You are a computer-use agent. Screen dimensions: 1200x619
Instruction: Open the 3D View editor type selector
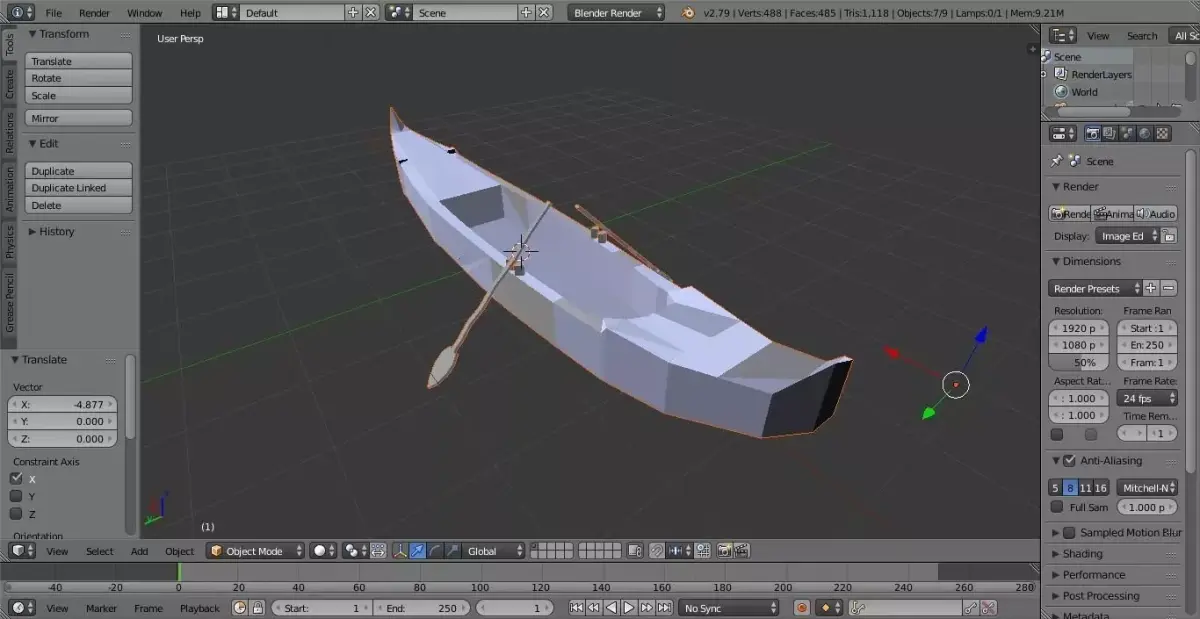22,551
